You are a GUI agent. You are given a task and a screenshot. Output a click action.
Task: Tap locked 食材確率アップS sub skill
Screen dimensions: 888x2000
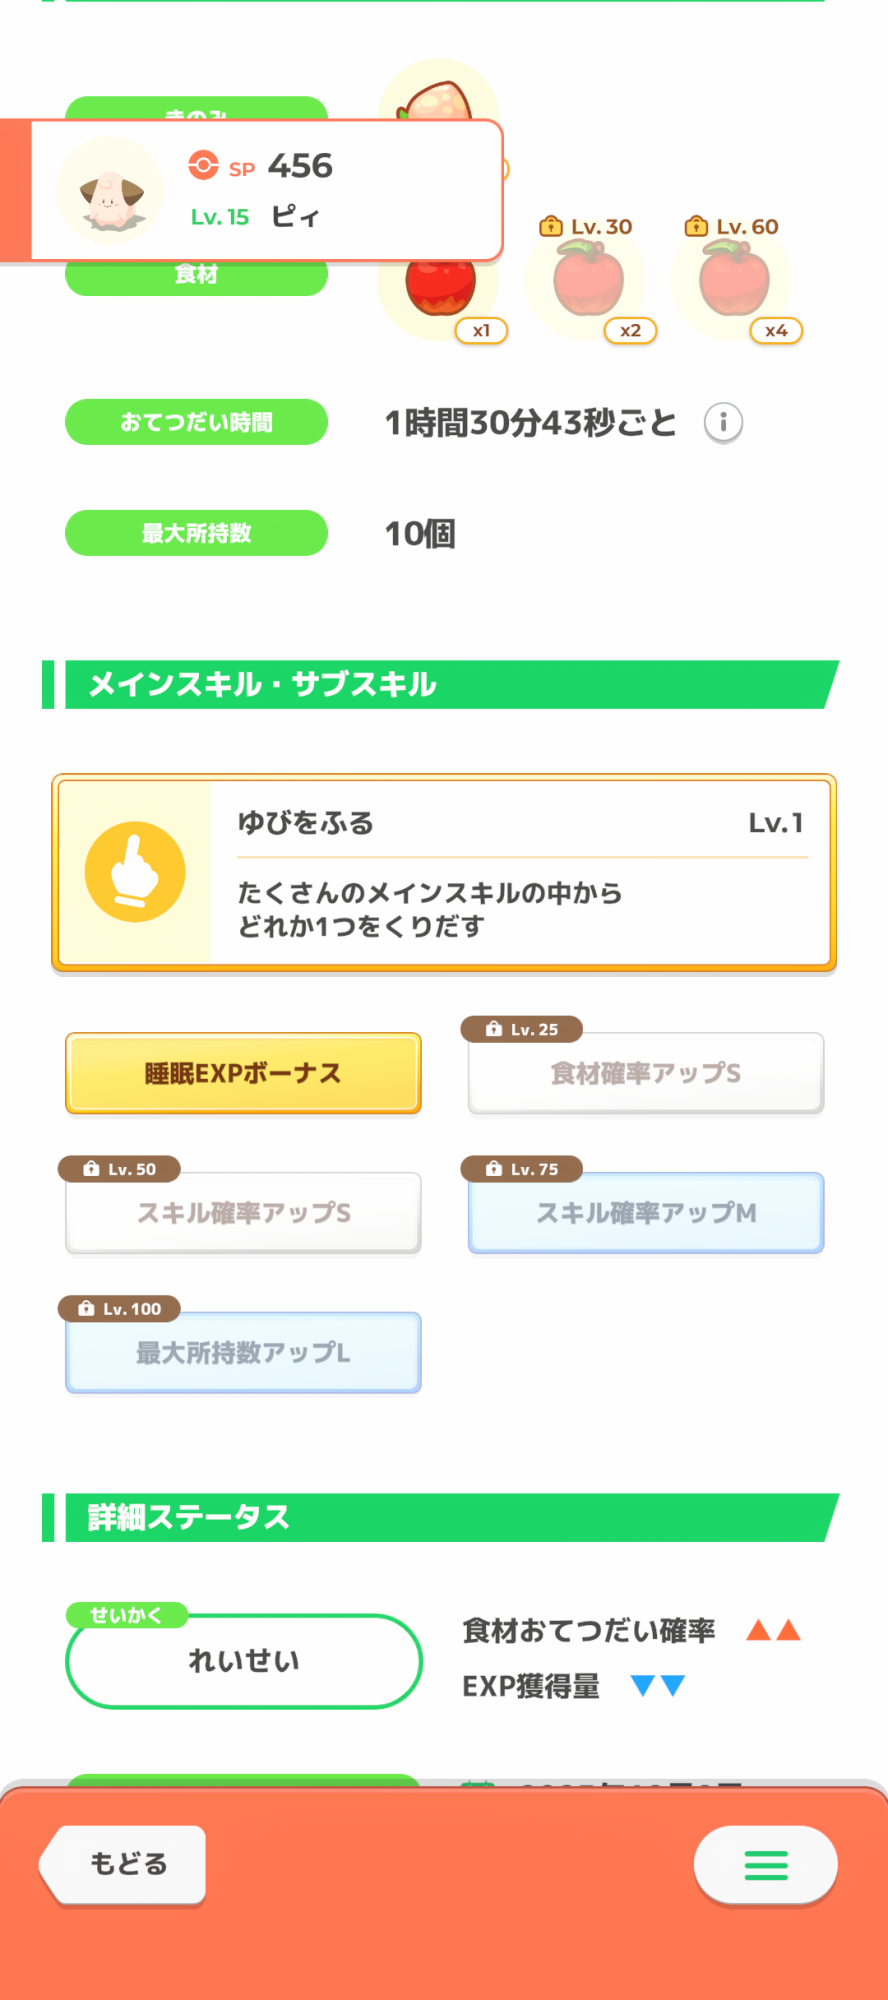point(646,1073)
